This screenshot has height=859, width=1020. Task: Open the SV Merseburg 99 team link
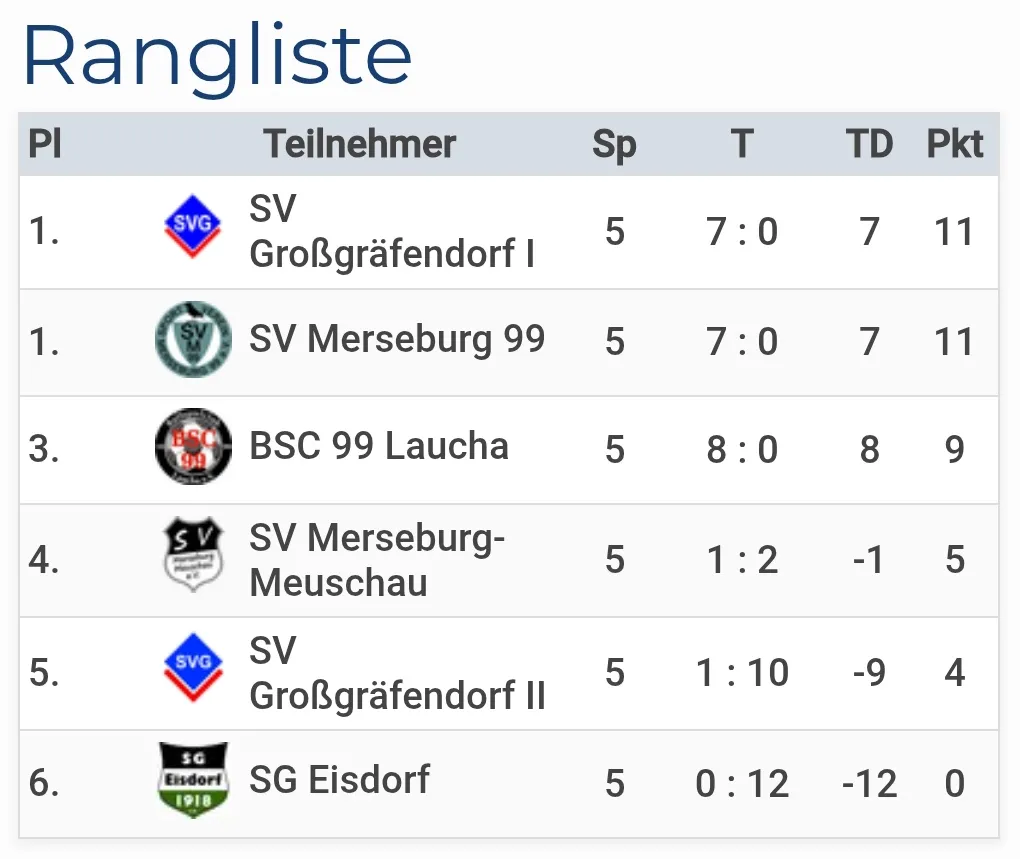(397, 340)
